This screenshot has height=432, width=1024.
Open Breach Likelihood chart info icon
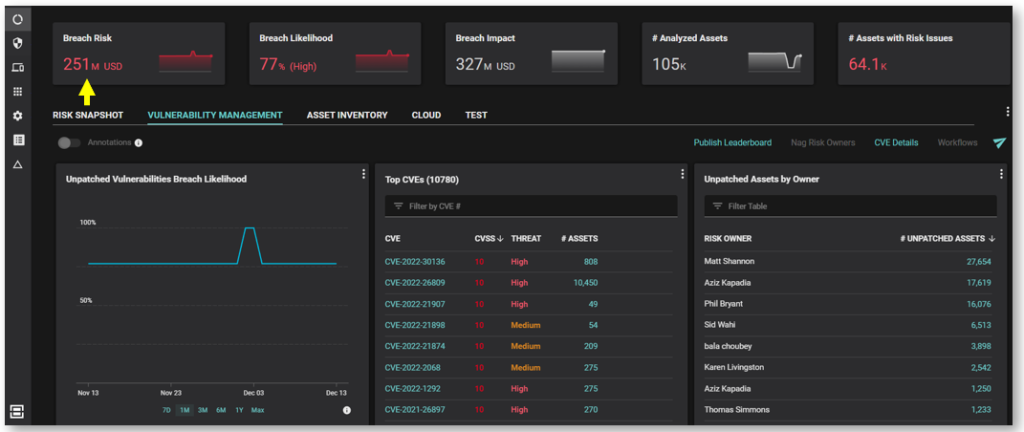pyautogui.click(x=347, y=410)
